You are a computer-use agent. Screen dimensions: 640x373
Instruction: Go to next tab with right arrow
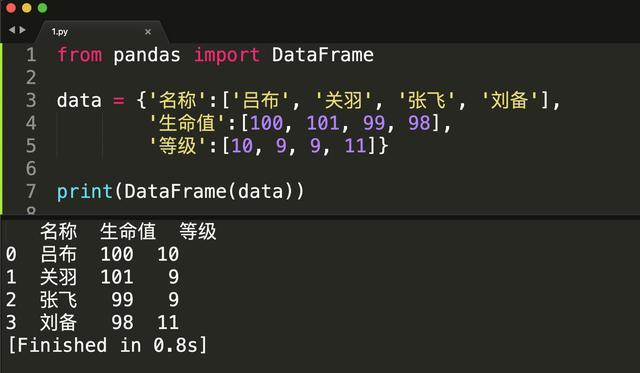click(x=22, y=30)
